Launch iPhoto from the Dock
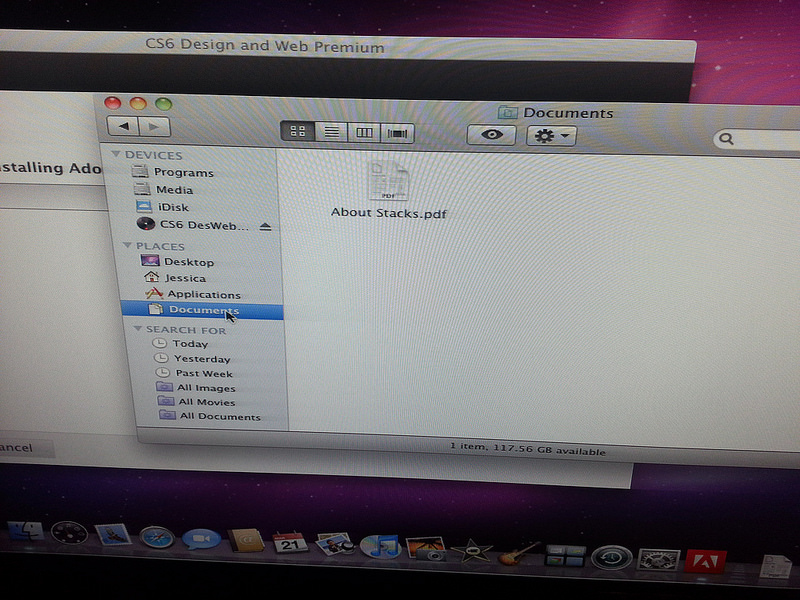This screenshot has height=600, width=800. (x=426, y=548)
